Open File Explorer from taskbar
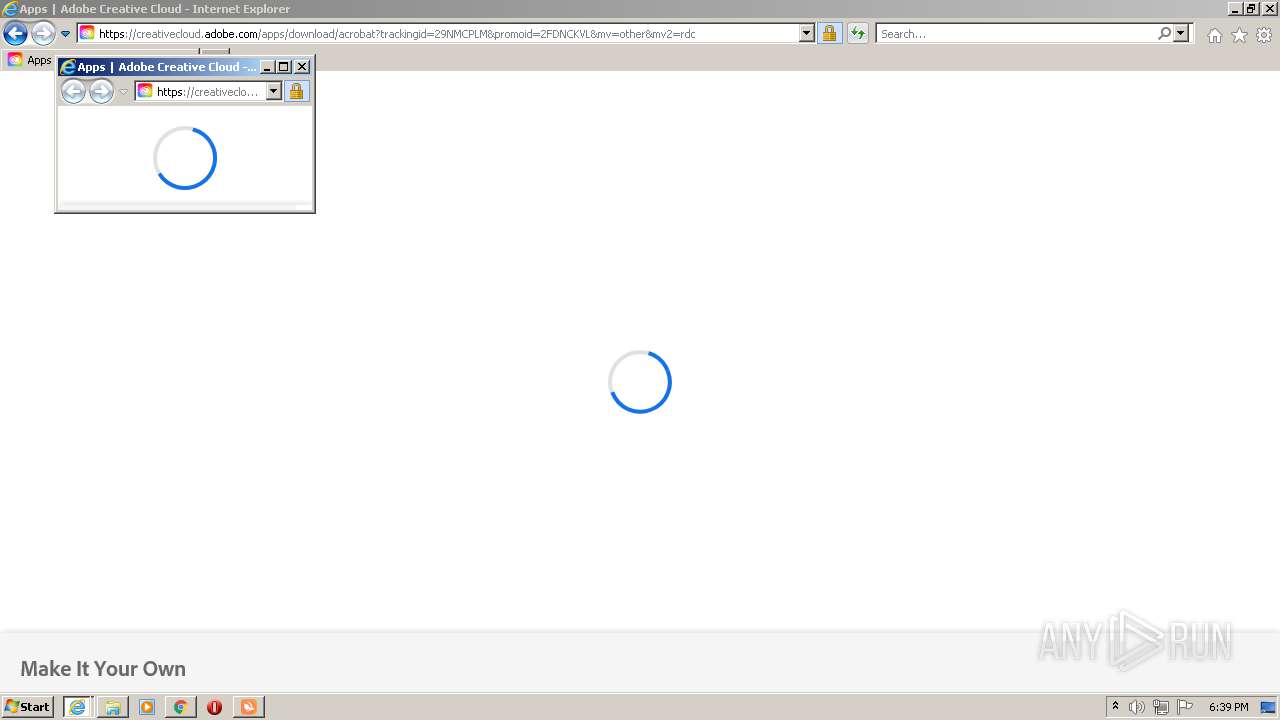Image resolution: width=1280 pixels, height=720 pixels. point(113,707)
